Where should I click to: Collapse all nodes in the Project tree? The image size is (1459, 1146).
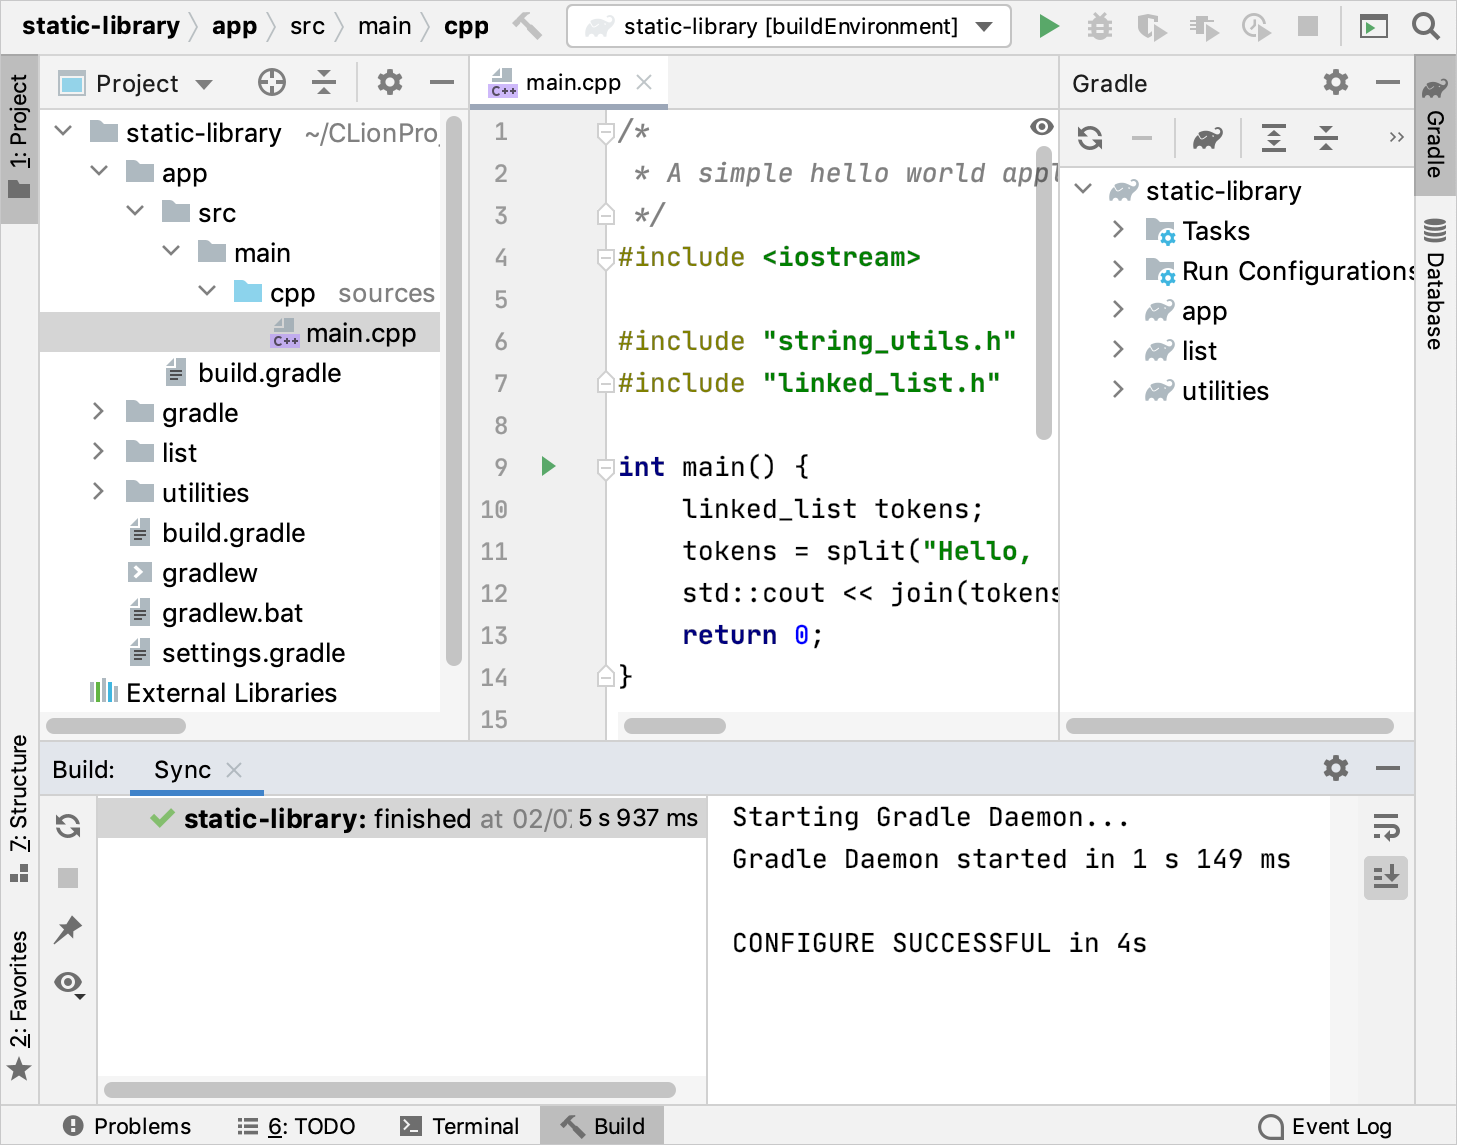pyautogui.click(x=324, y=82)
